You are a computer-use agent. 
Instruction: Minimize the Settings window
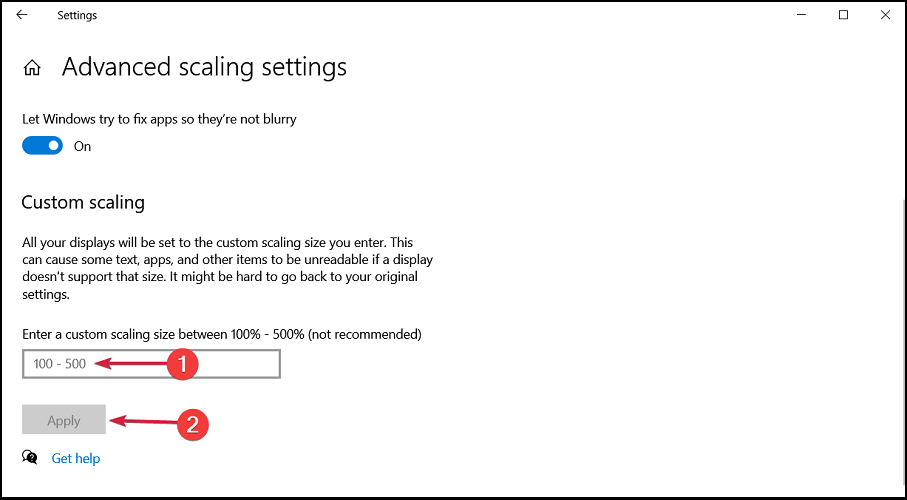pos(800,15)
